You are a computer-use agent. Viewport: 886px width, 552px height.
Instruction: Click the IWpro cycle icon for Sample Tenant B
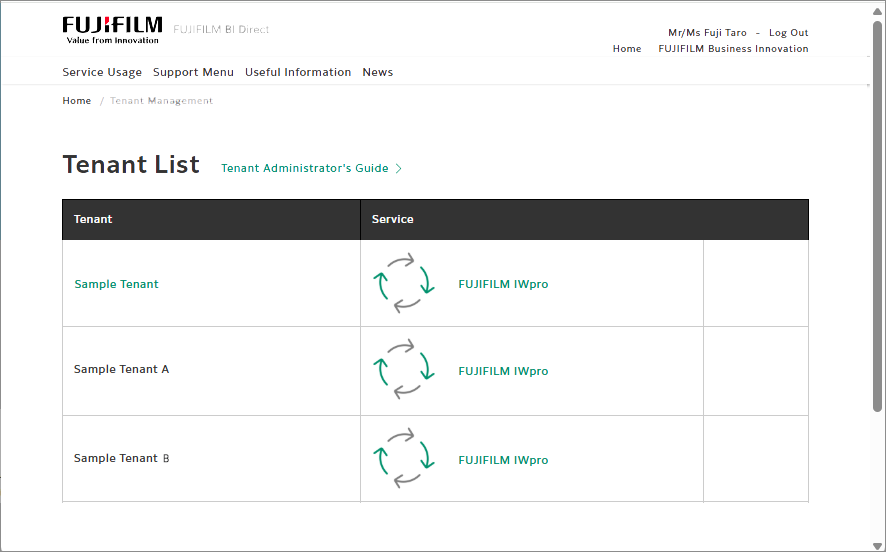point(403,458)
